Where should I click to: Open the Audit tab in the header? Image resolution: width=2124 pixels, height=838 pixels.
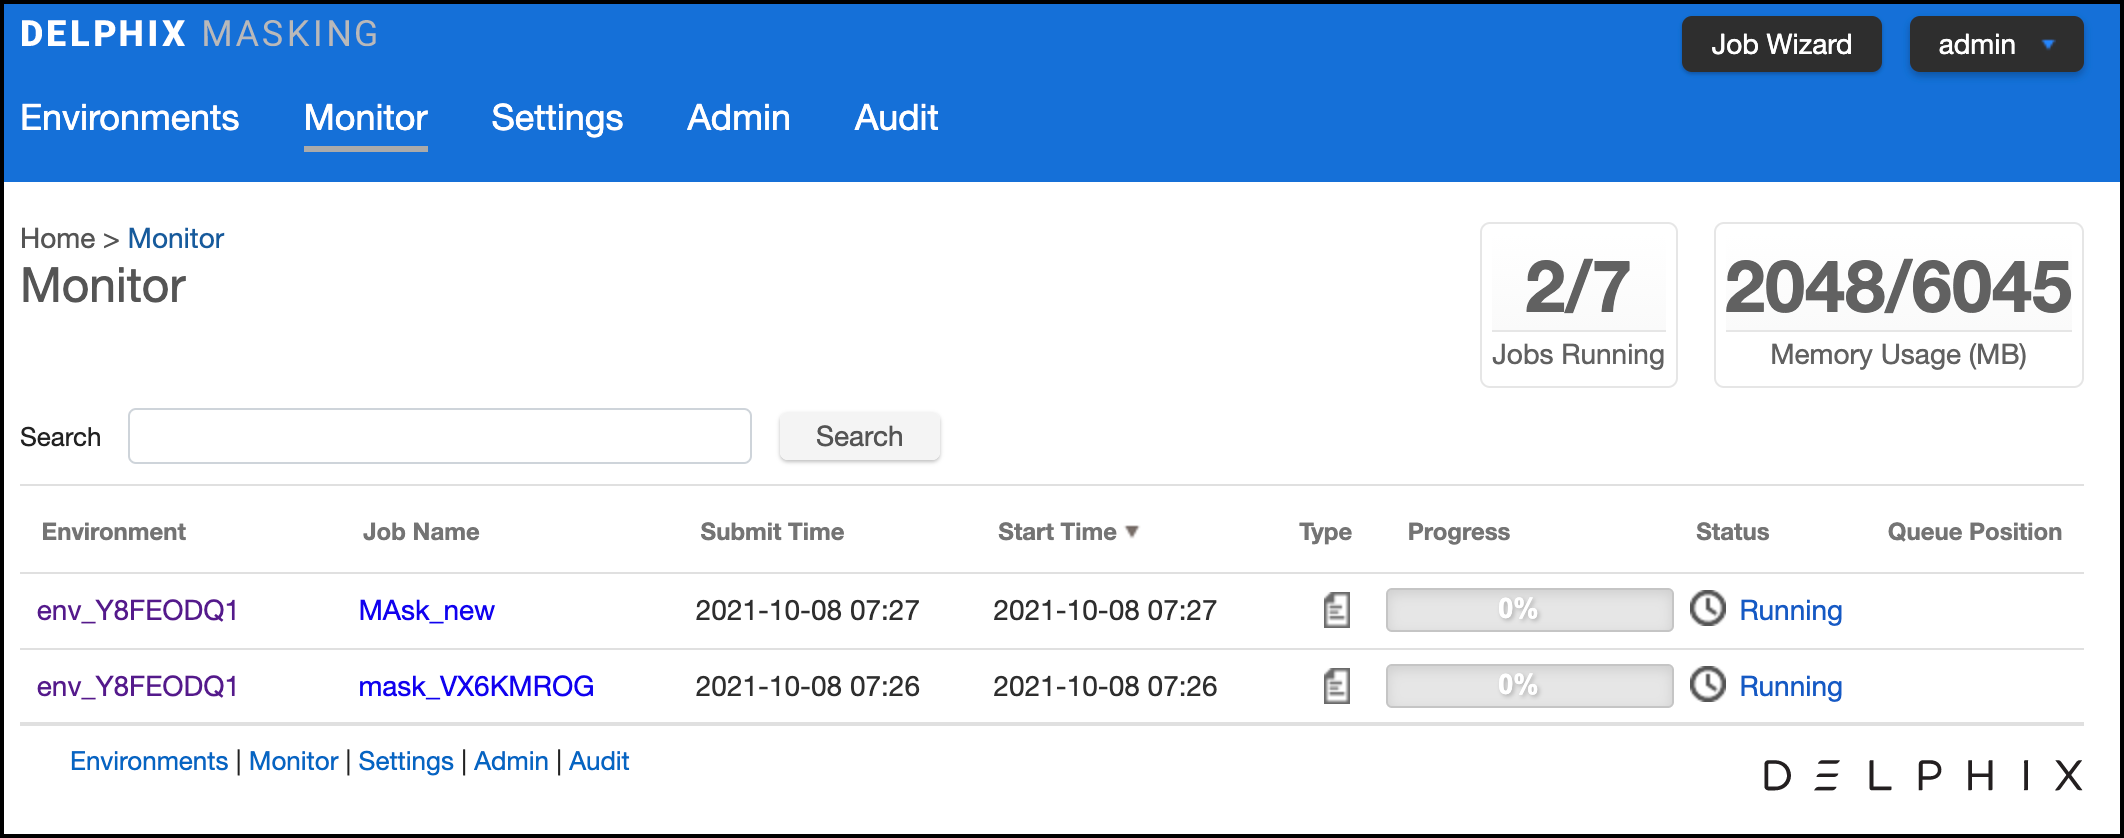pos(896,118)
